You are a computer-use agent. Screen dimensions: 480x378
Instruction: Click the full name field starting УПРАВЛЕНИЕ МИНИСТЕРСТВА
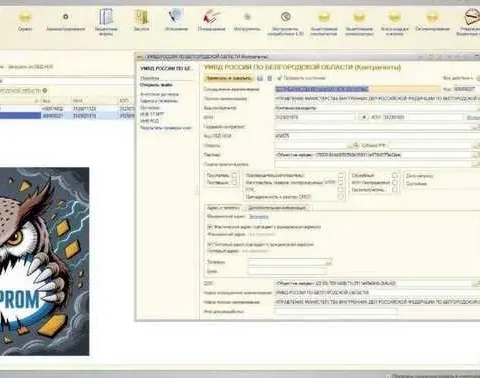pos(377,99)
